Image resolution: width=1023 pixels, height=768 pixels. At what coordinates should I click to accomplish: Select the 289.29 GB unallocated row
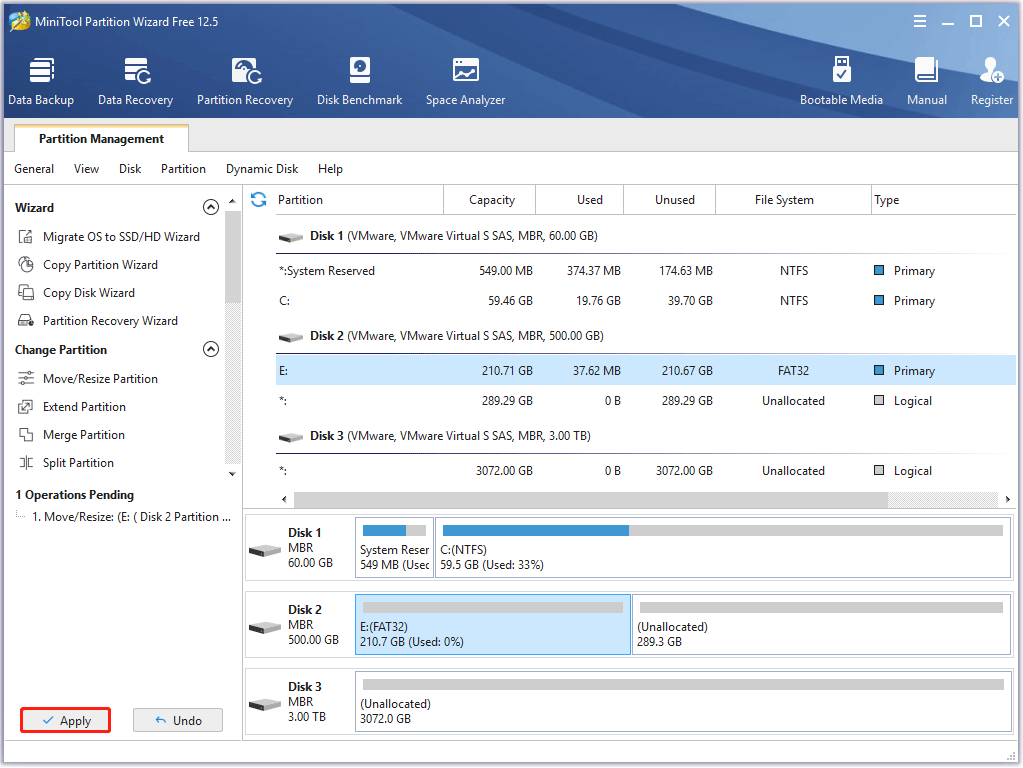click(646, 400)
